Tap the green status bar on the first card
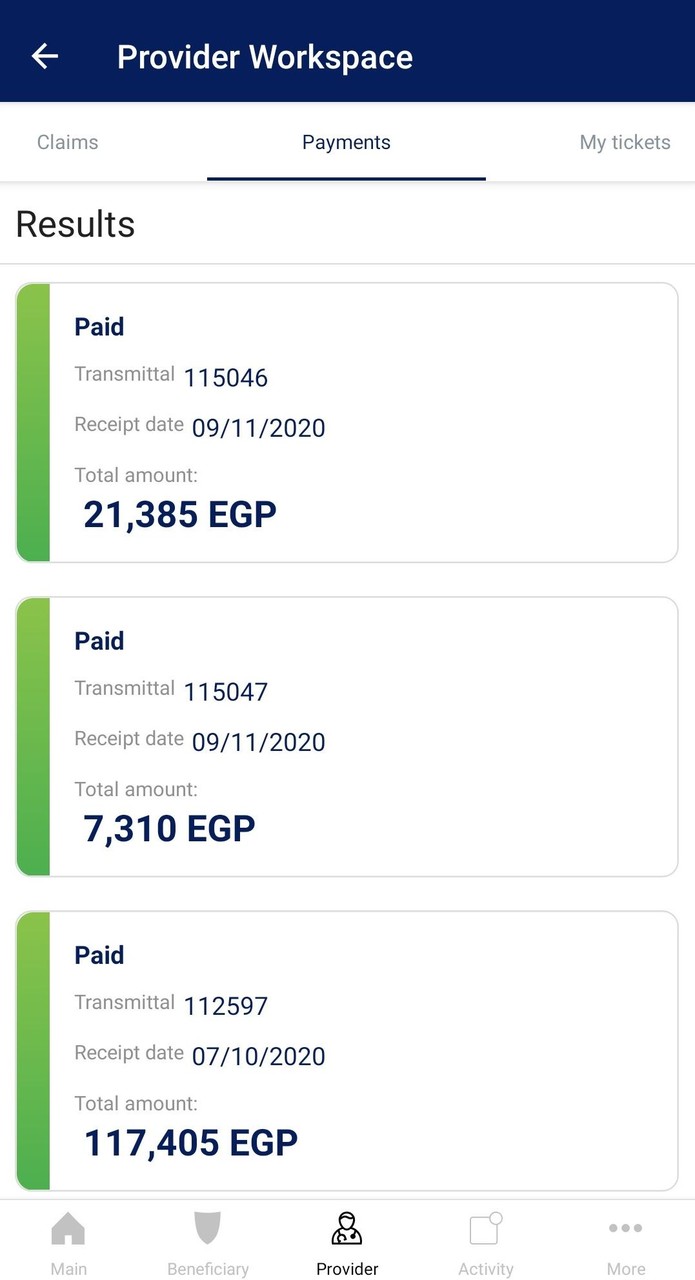The height and width of the screenshot is (1280, 695). coord(31,422)
